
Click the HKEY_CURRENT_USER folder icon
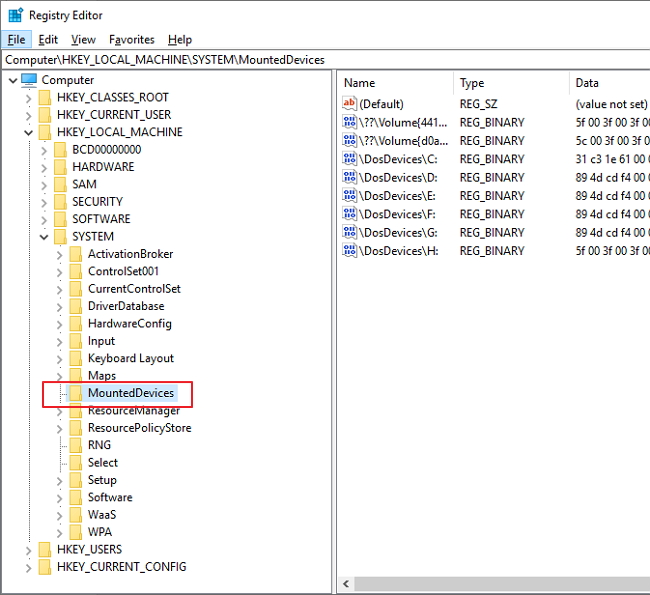tap(44, 115)
